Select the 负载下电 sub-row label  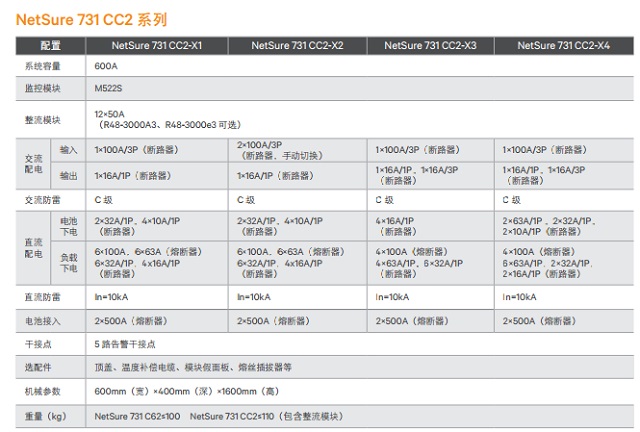[69, 263]
